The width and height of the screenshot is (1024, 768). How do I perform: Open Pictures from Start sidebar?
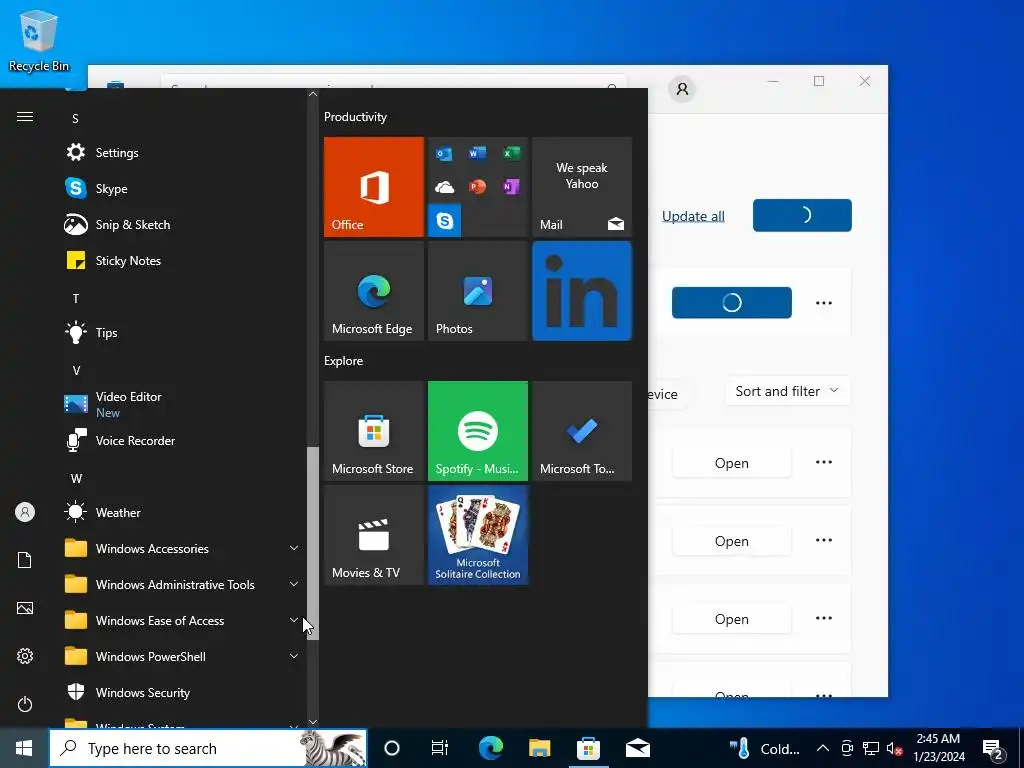(x=25, y=608)
